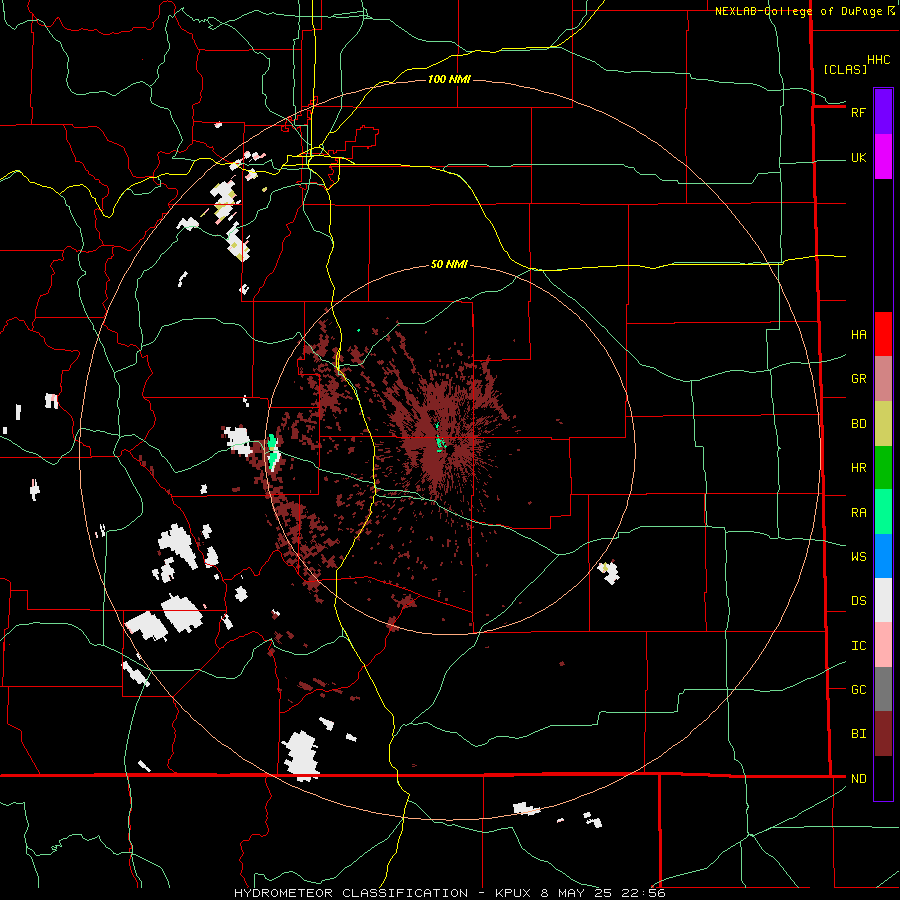
Task: Pick the WS blue legend swatch
Action: 883,556
